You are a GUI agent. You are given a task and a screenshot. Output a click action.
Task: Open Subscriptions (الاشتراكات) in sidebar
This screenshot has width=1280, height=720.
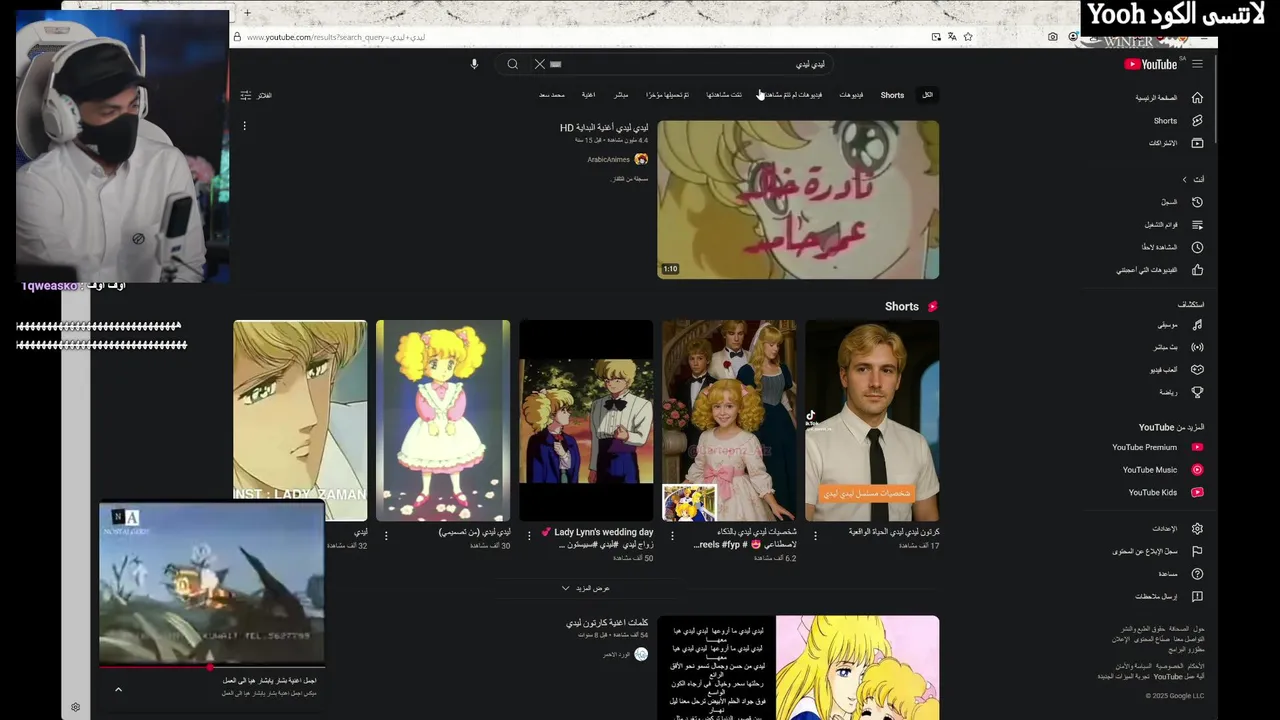tap(1175, 143)
